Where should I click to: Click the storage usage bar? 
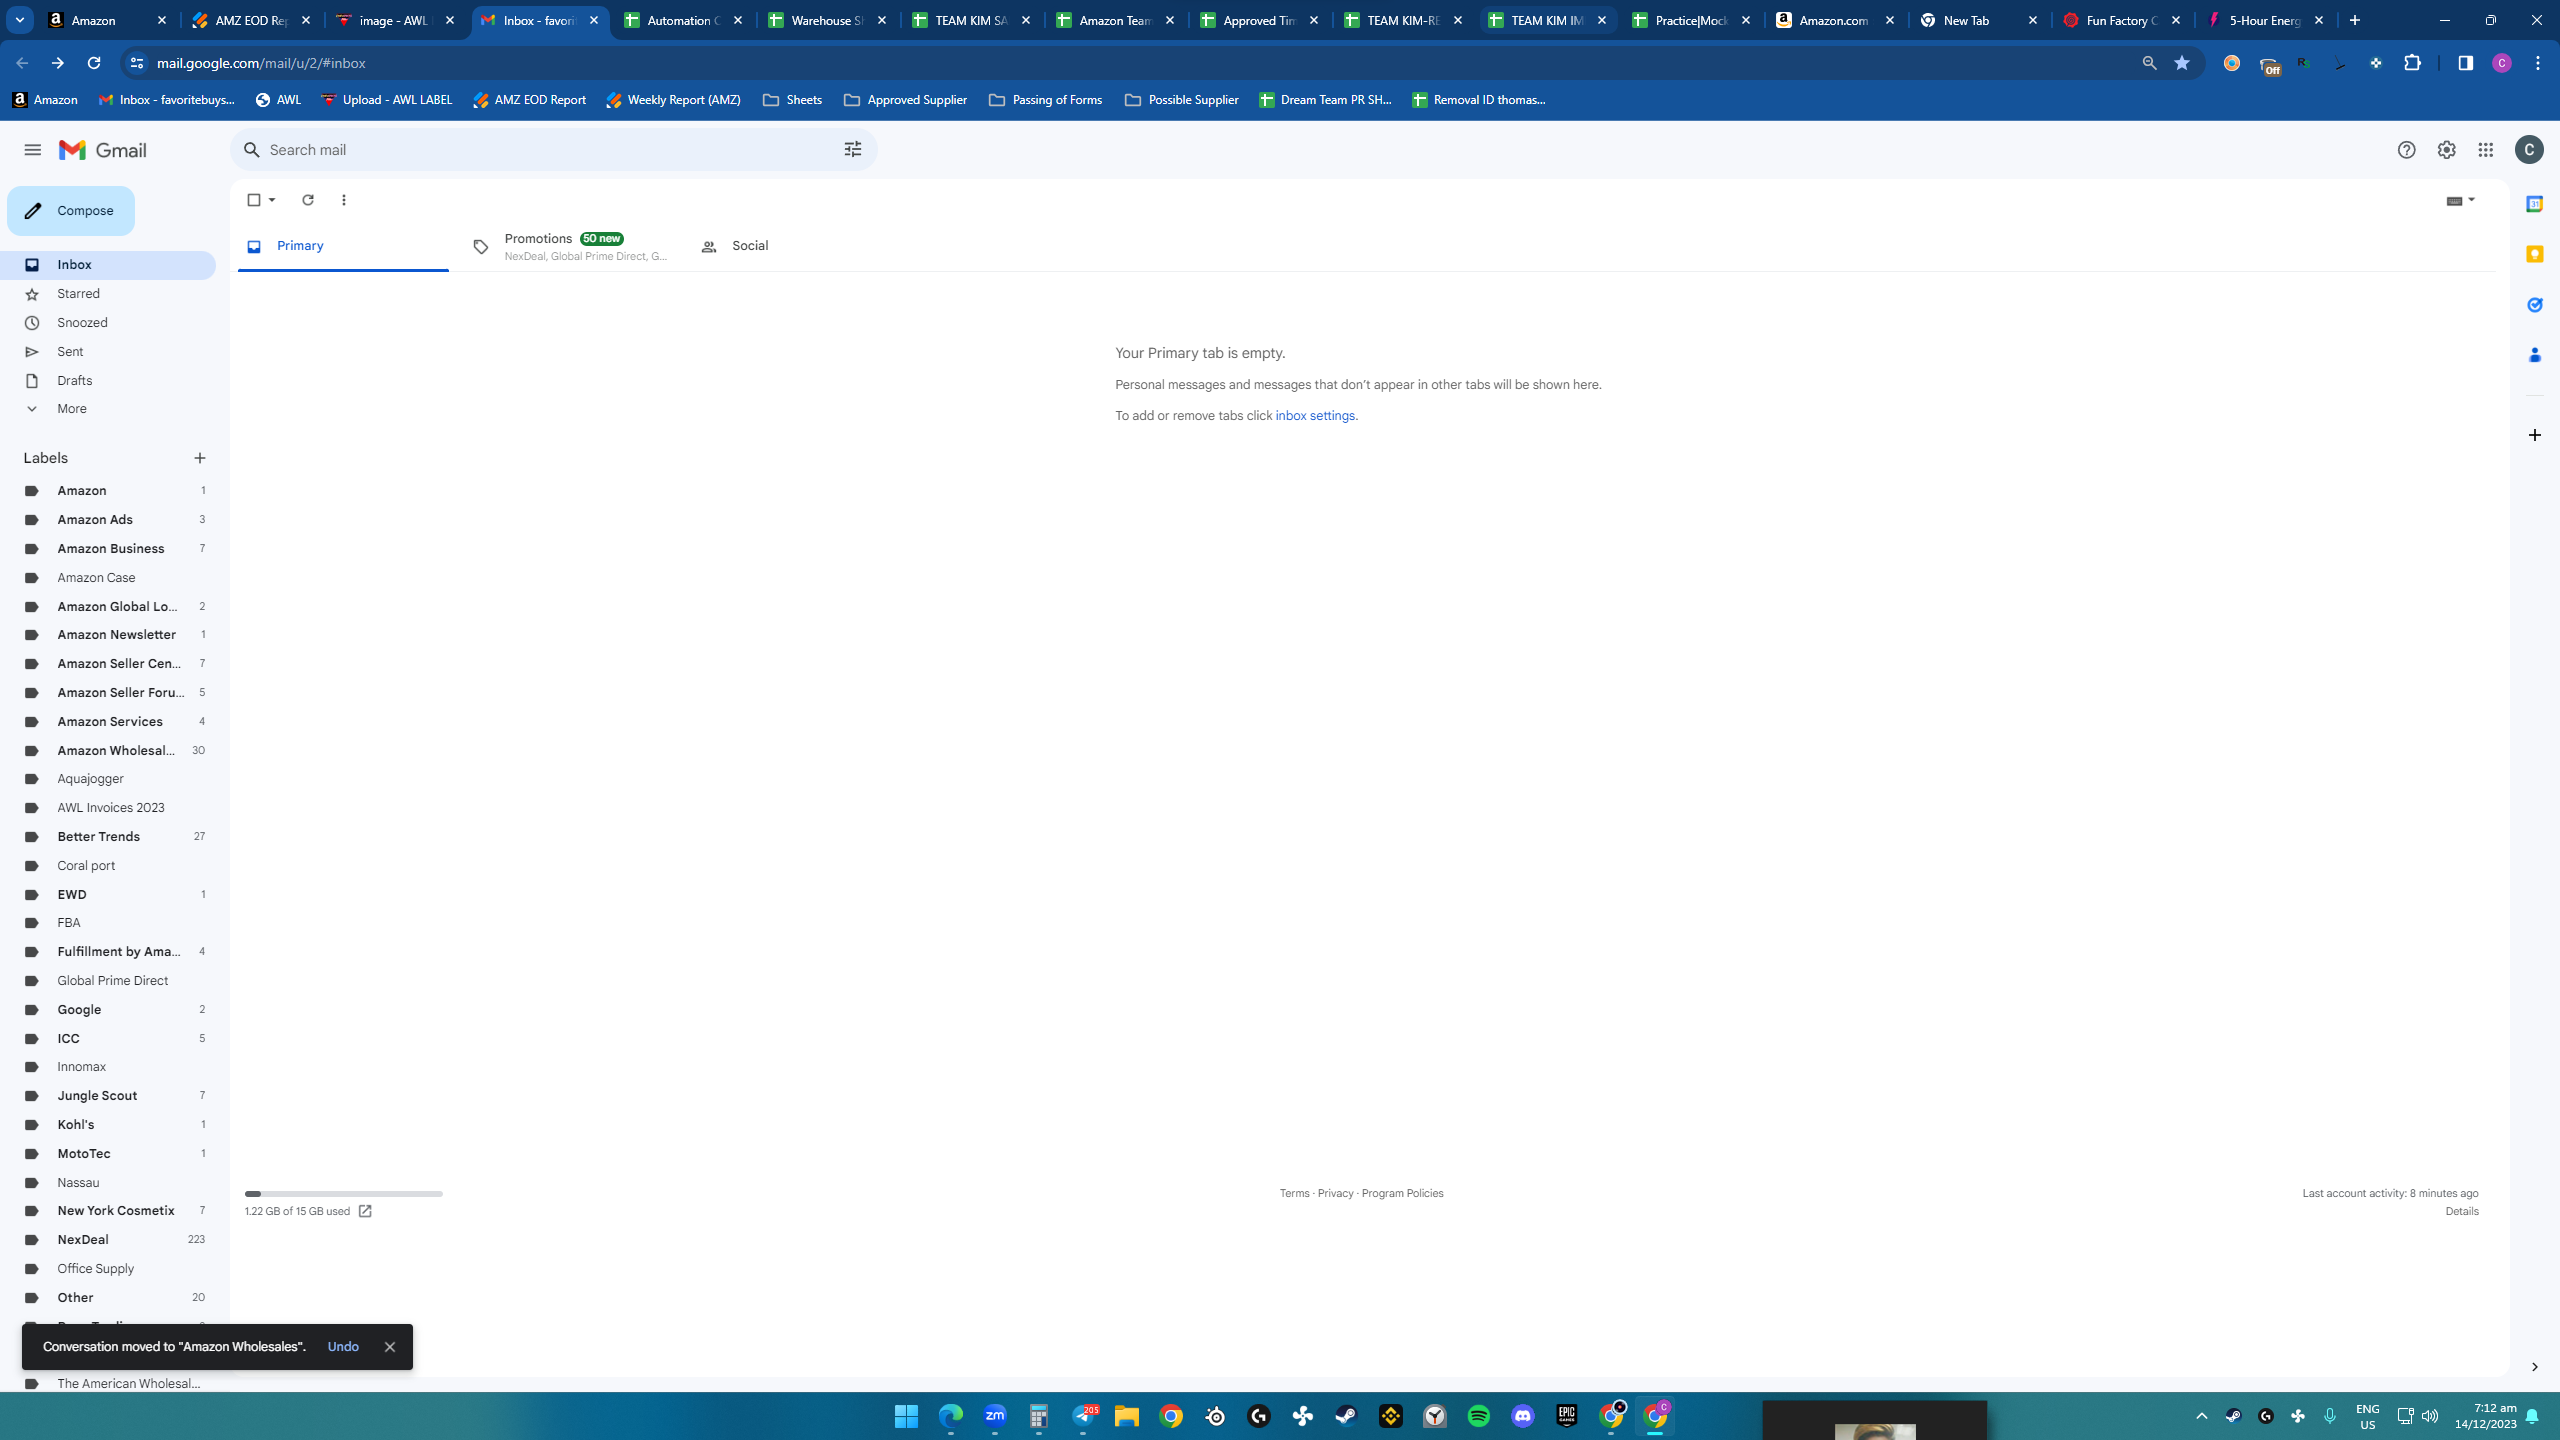(343, 1194)
